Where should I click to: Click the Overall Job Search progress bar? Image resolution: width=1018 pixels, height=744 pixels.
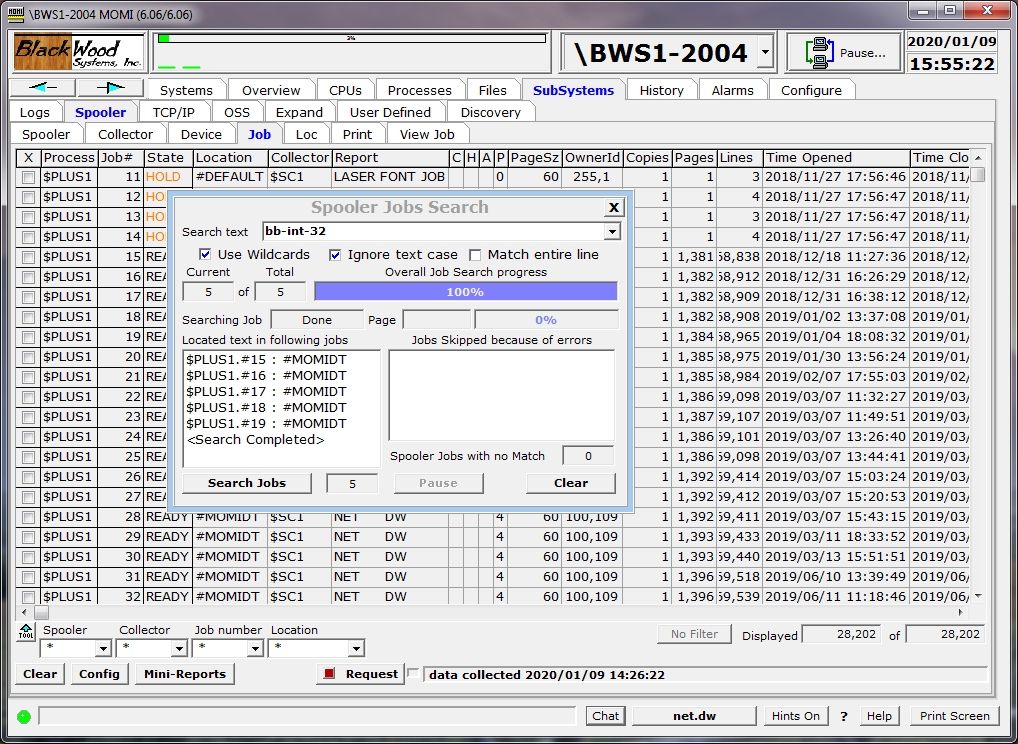pyautogui.click(x=465, y=292)
